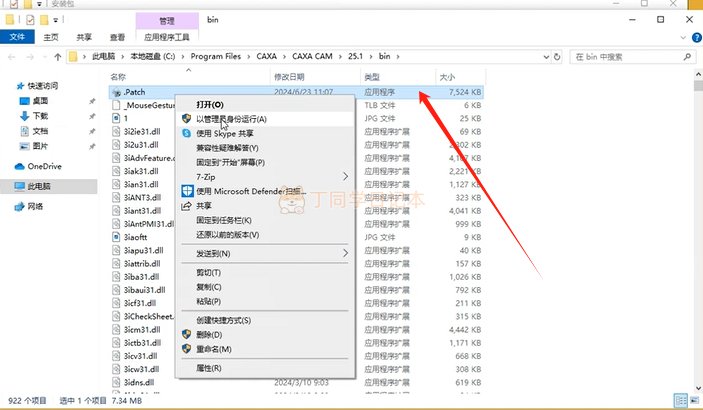Open 下载 in the navigation pane
Image resolution: width=703 pixels, height=410 pixels.
[40, 116]
